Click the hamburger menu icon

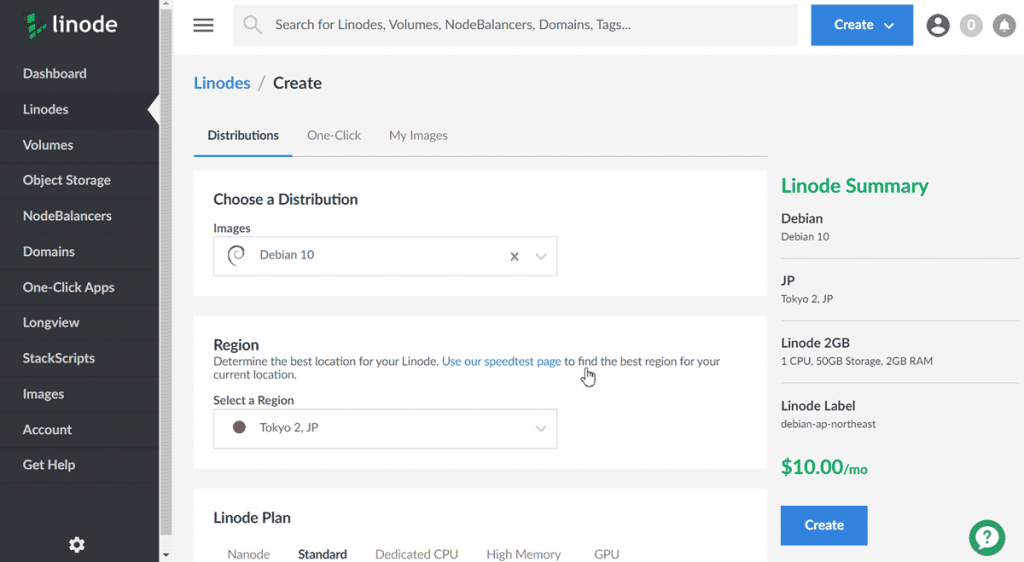203,25
